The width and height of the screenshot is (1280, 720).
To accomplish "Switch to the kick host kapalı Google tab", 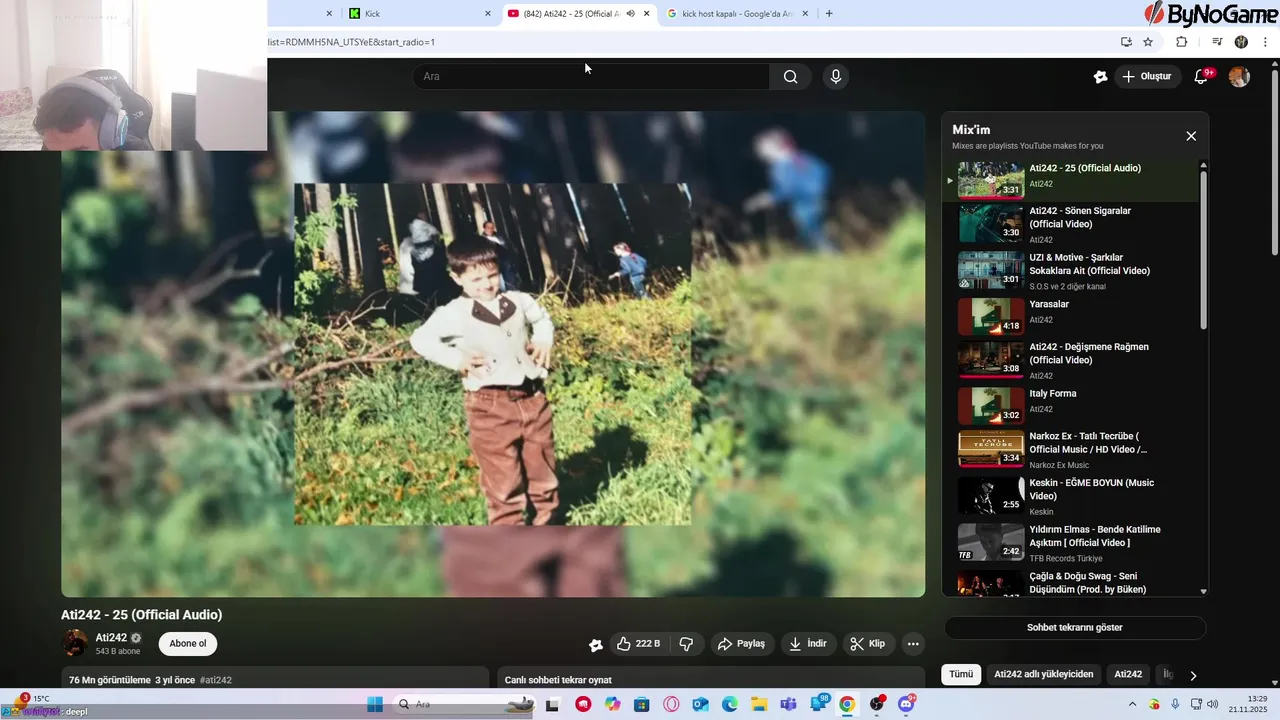I will [x=738, y=13].
